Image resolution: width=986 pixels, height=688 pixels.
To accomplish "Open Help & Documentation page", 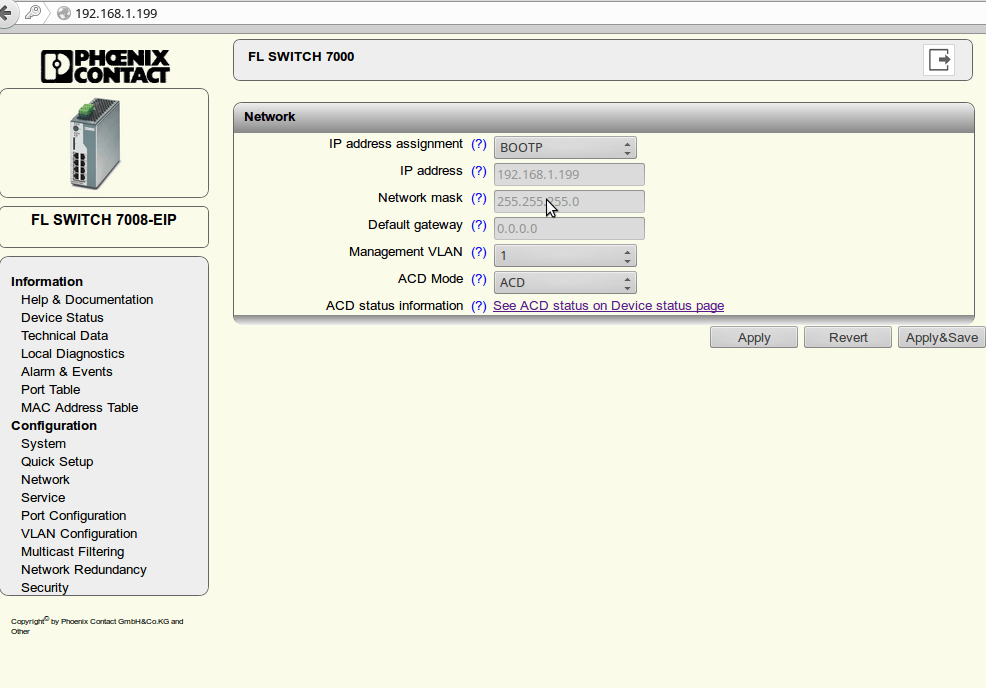I will (87, 300).
